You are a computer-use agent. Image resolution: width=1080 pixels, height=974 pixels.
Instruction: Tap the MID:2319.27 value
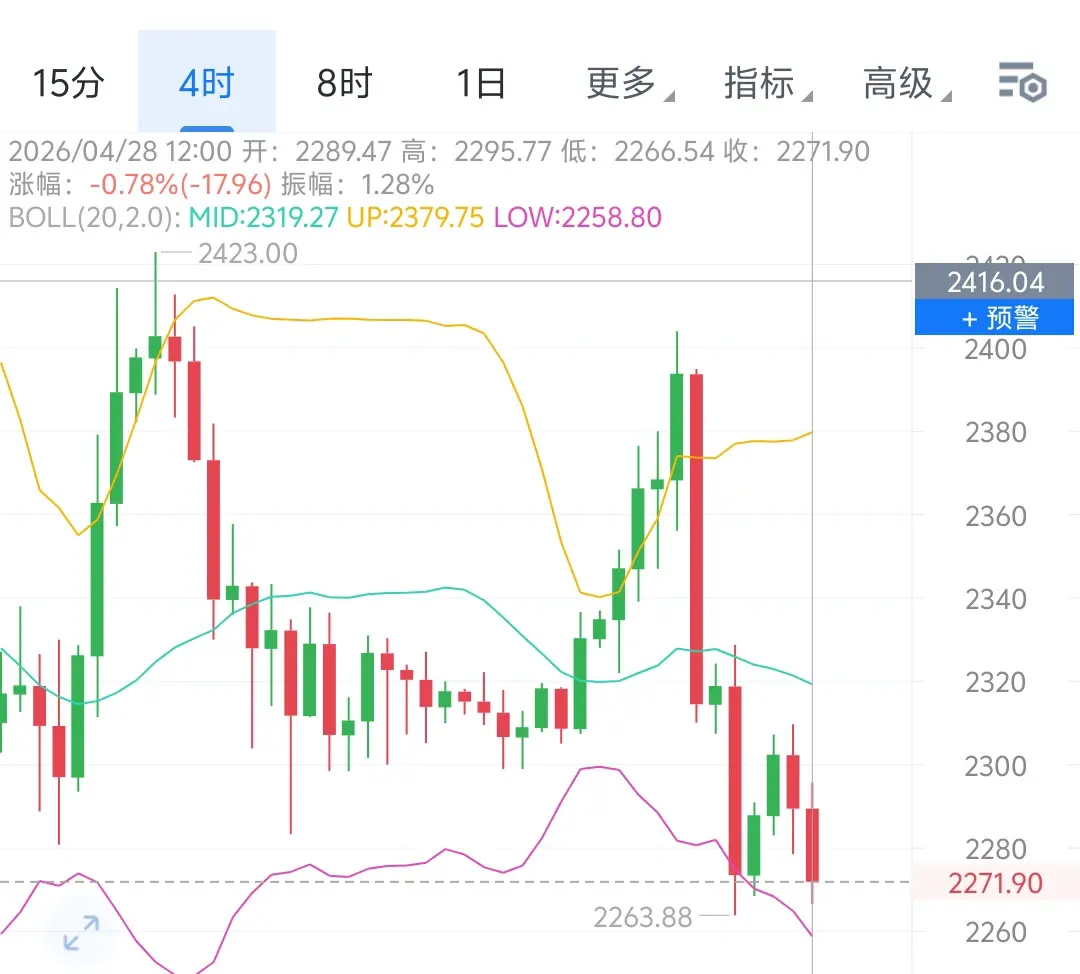(263, 218)
